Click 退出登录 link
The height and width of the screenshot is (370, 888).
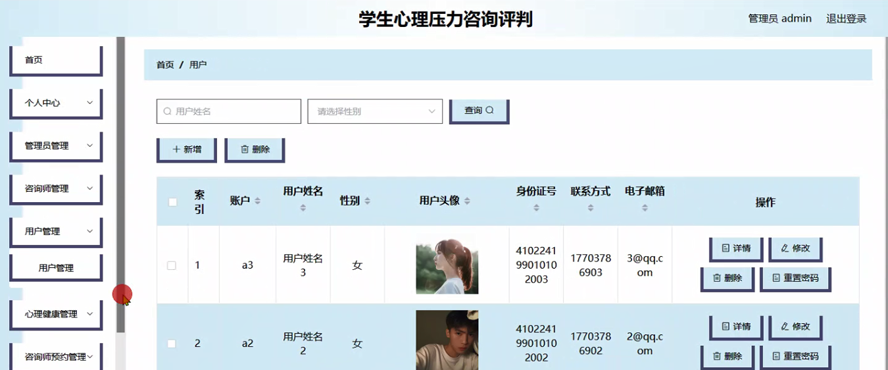tap(846, 19)
